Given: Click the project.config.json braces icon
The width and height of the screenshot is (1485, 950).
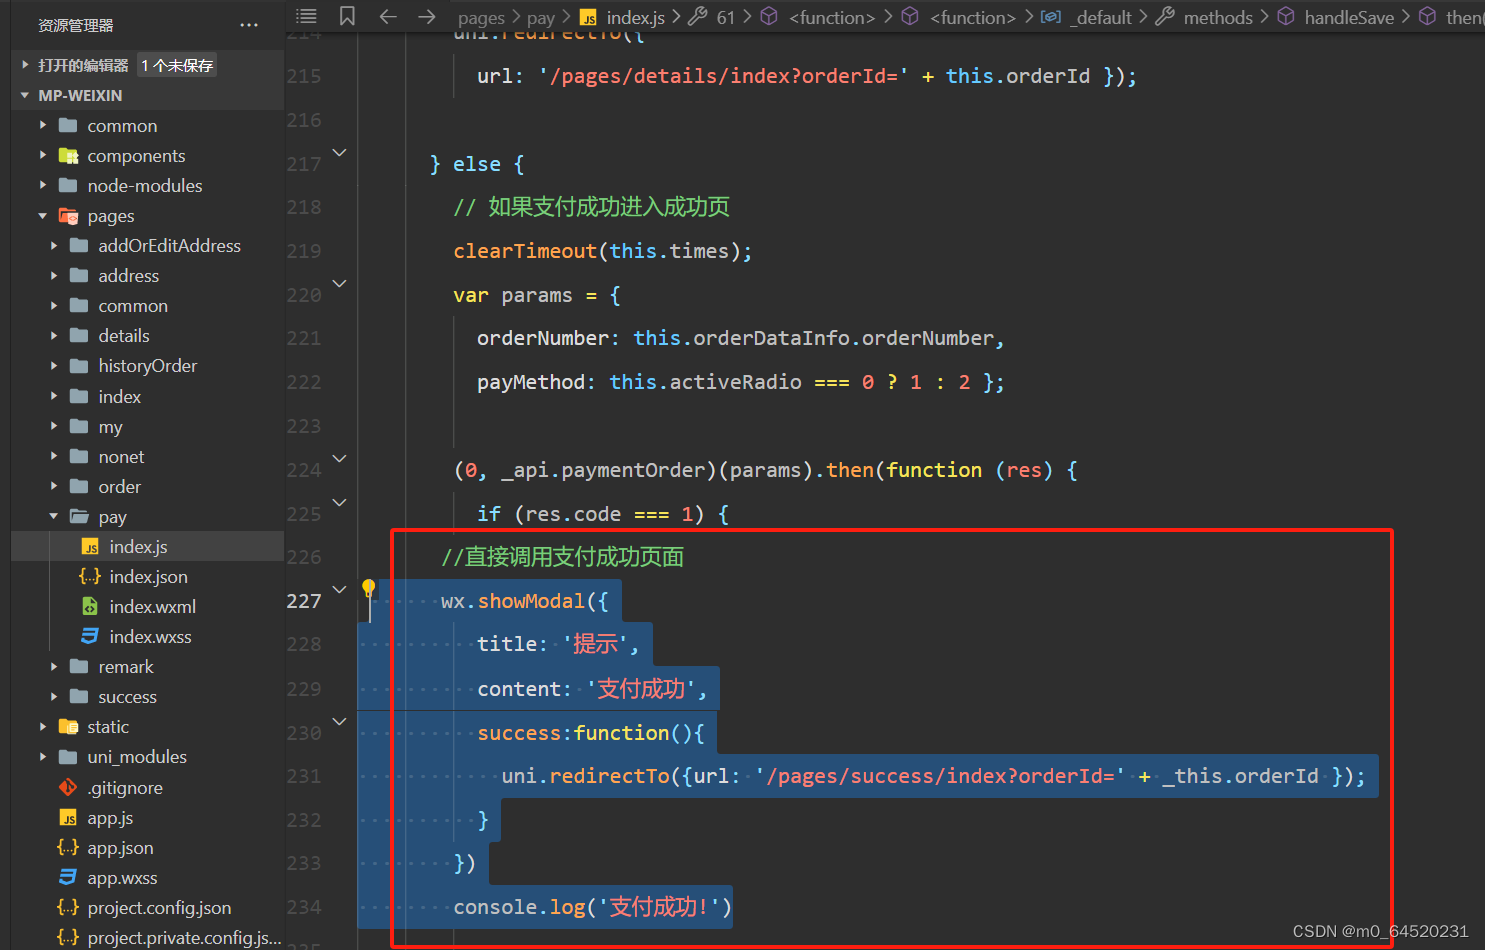Looking at the screenshot, I should [x=68, y=908].
